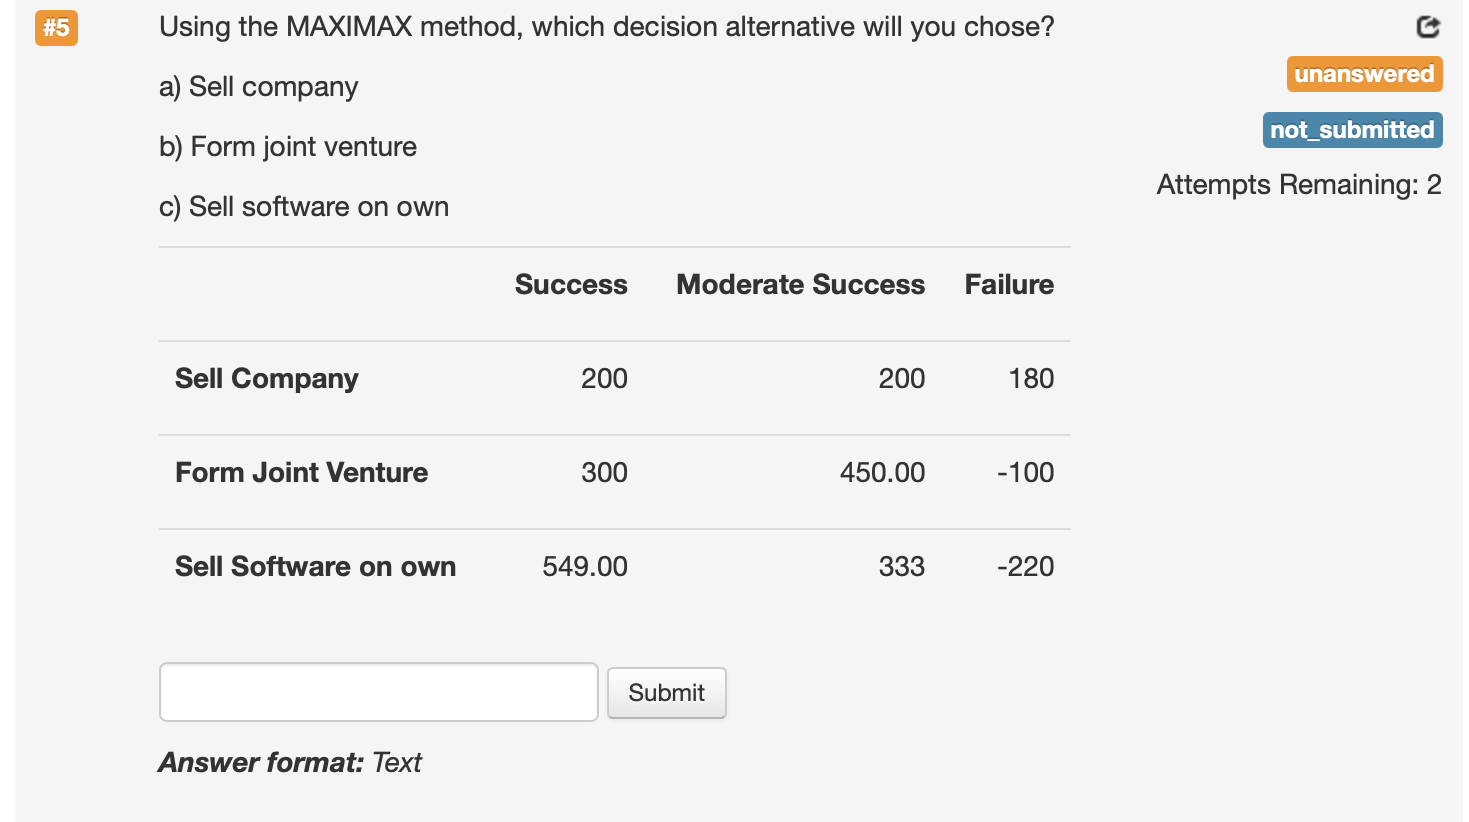This screenshot has width=1469, height=822.
Task: Select the Success column header
Action: (x=571, y=284)
